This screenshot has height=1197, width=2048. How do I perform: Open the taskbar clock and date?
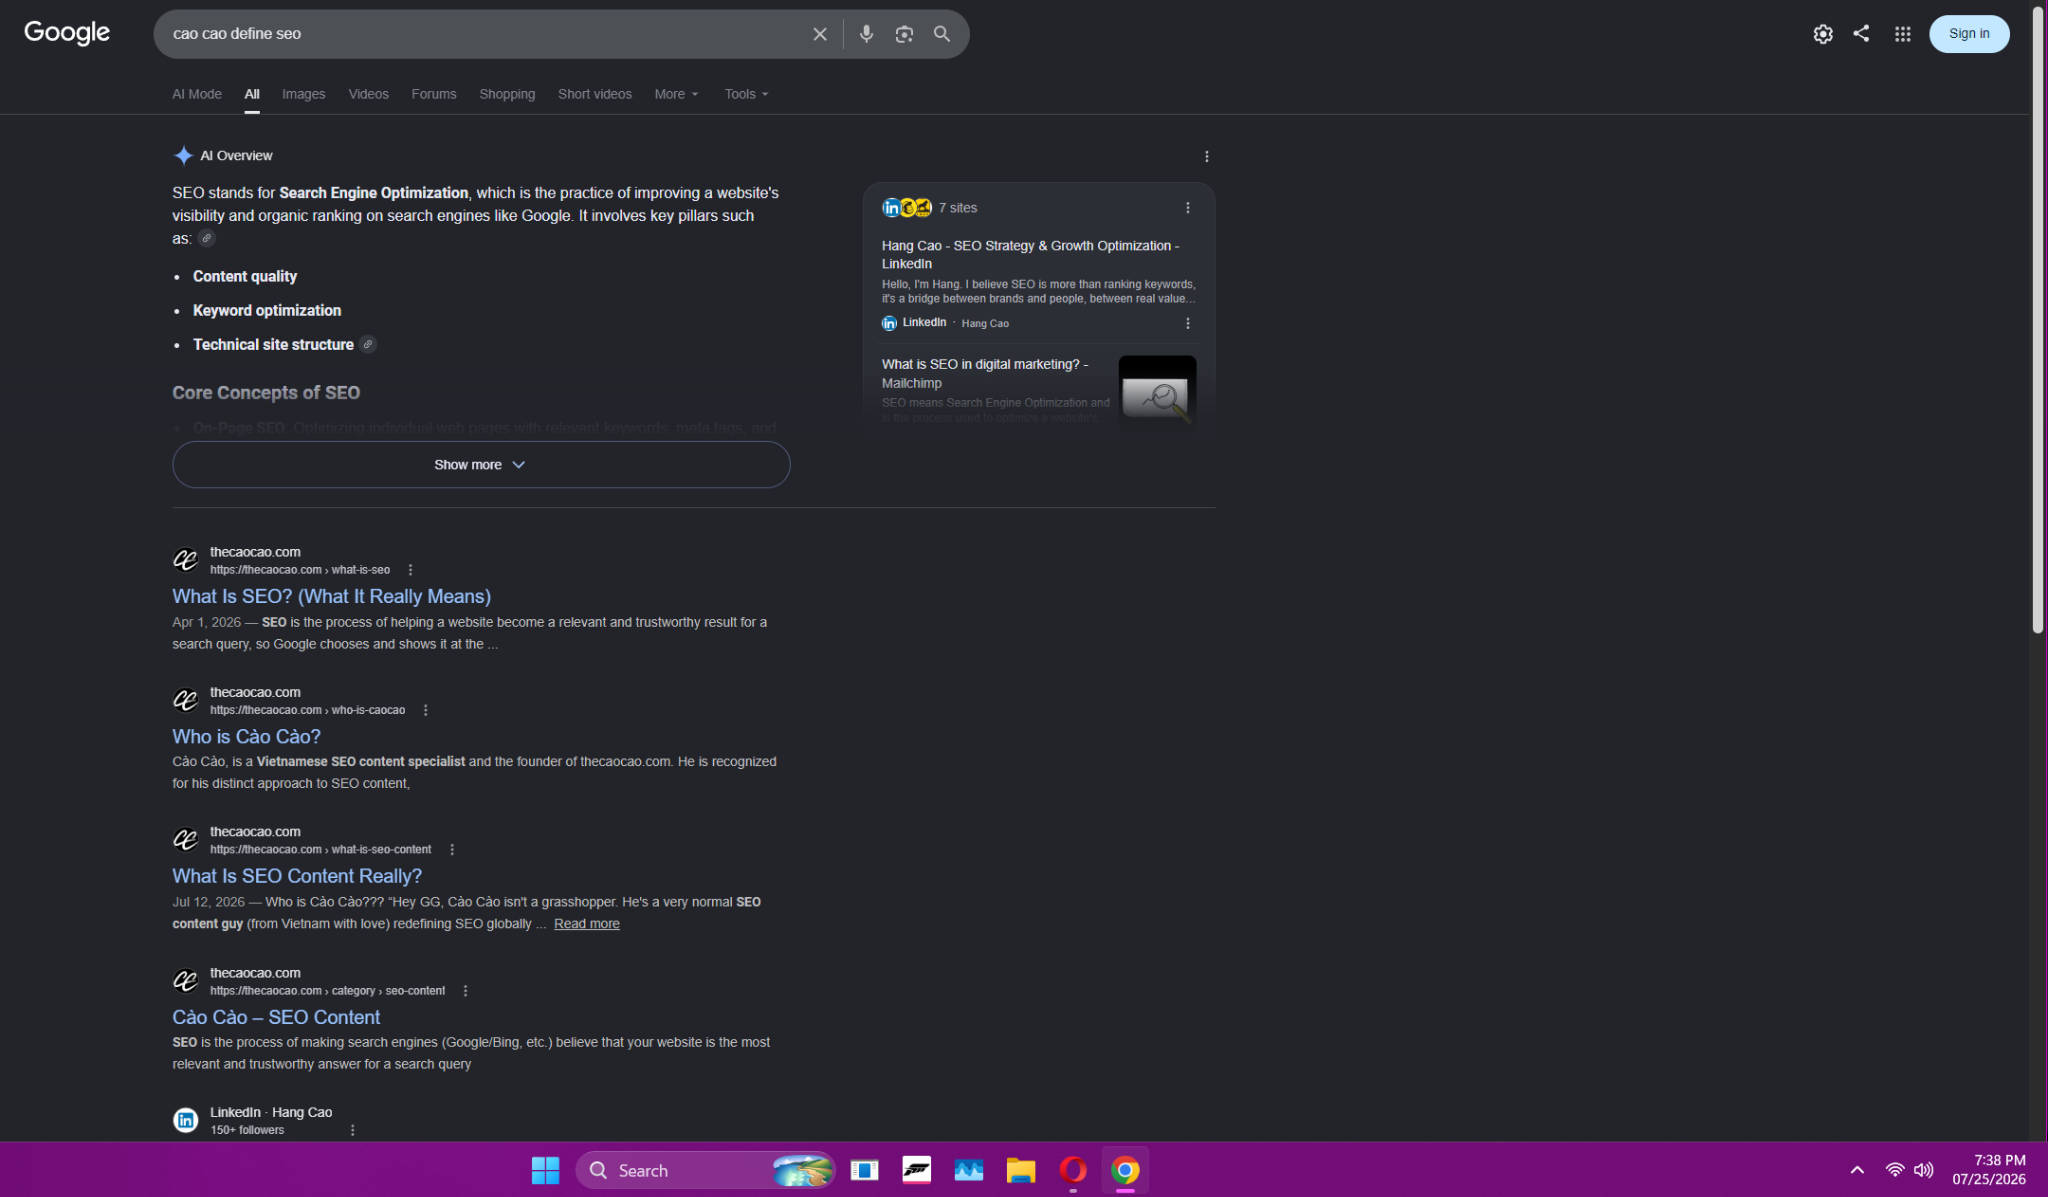(x=1989, y=1170)
